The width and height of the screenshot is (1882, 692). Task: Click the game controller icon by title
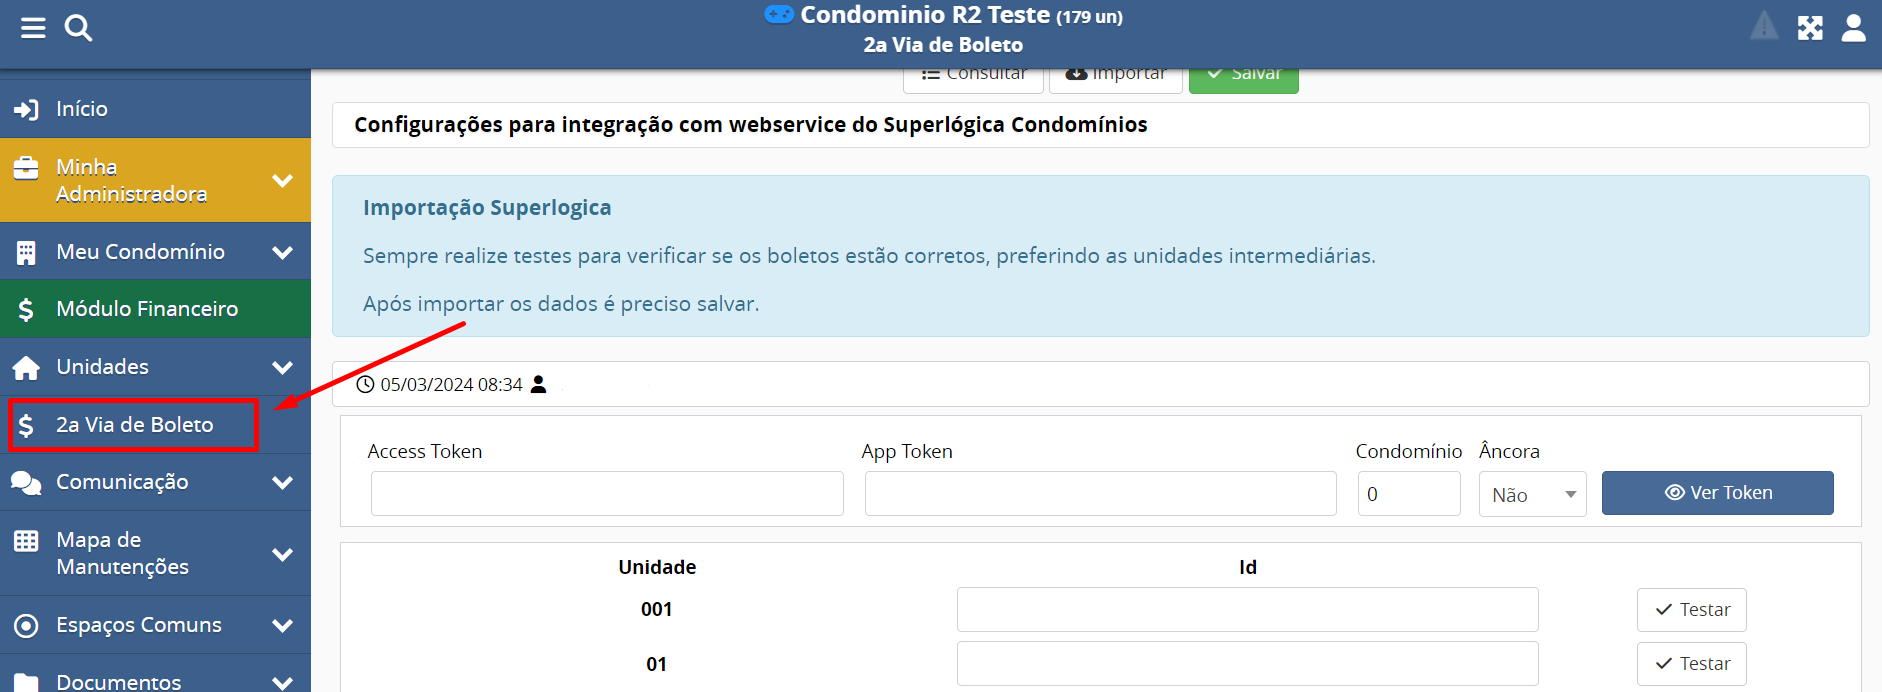tap(778, 15)
